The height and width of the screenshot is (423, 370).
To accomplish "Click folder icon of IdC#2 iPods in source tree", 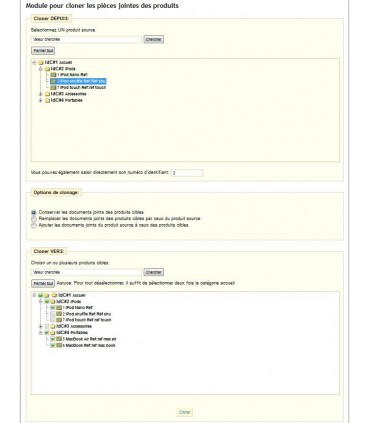I will [47, 69].
